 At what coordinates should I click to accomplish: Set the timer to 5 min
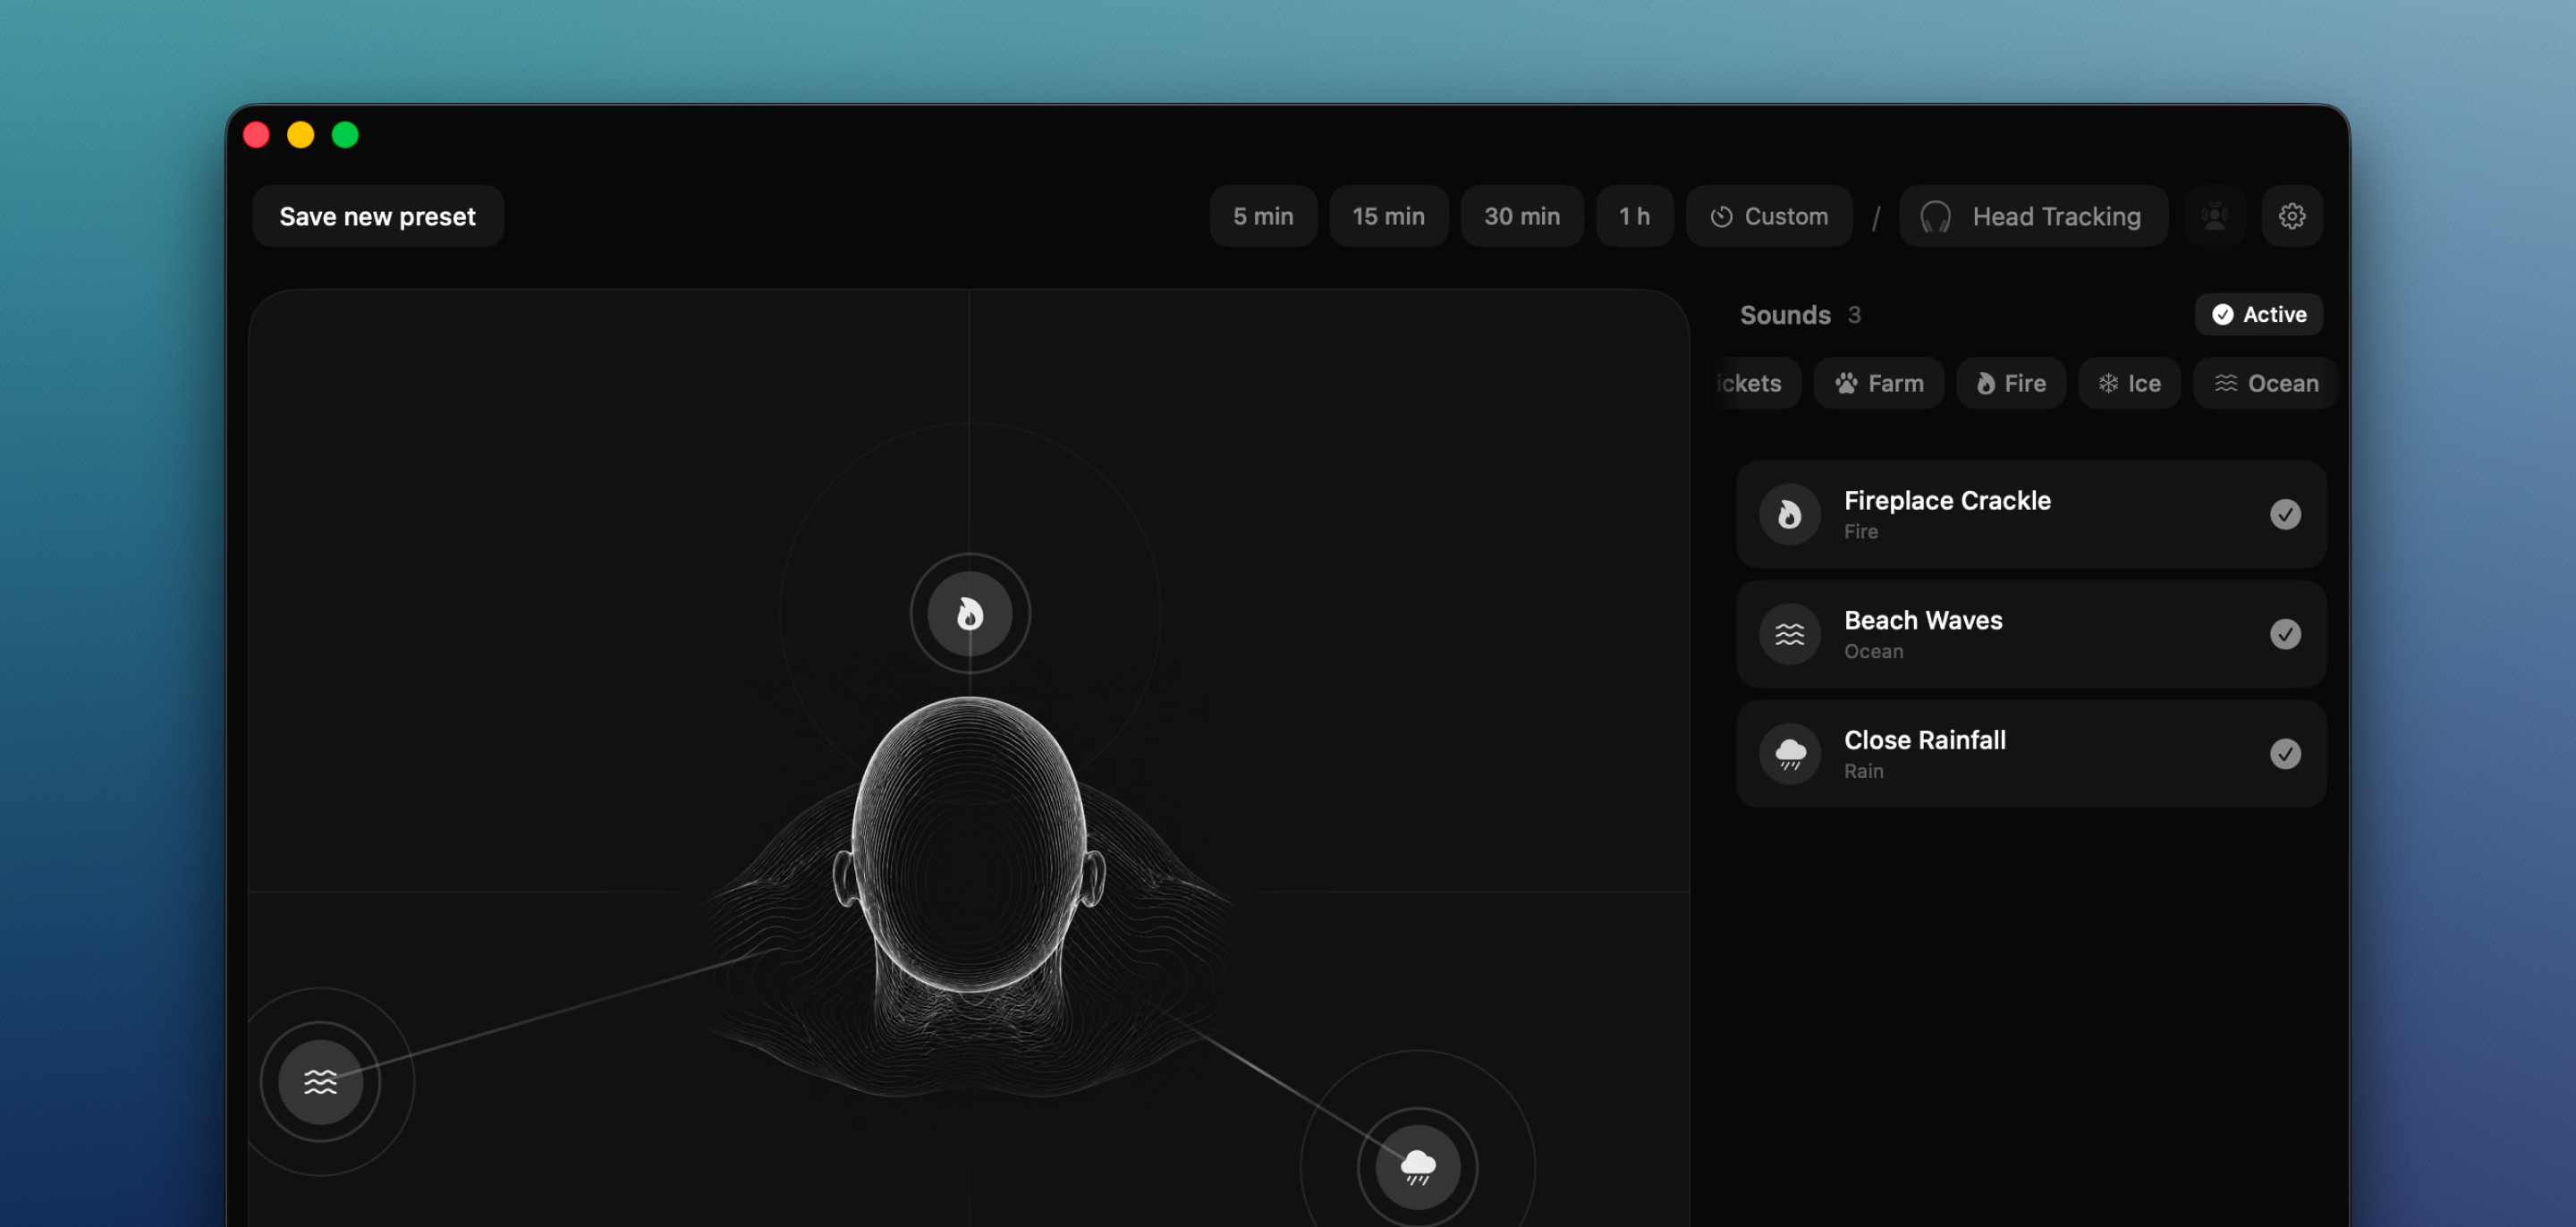point(1263,216)
